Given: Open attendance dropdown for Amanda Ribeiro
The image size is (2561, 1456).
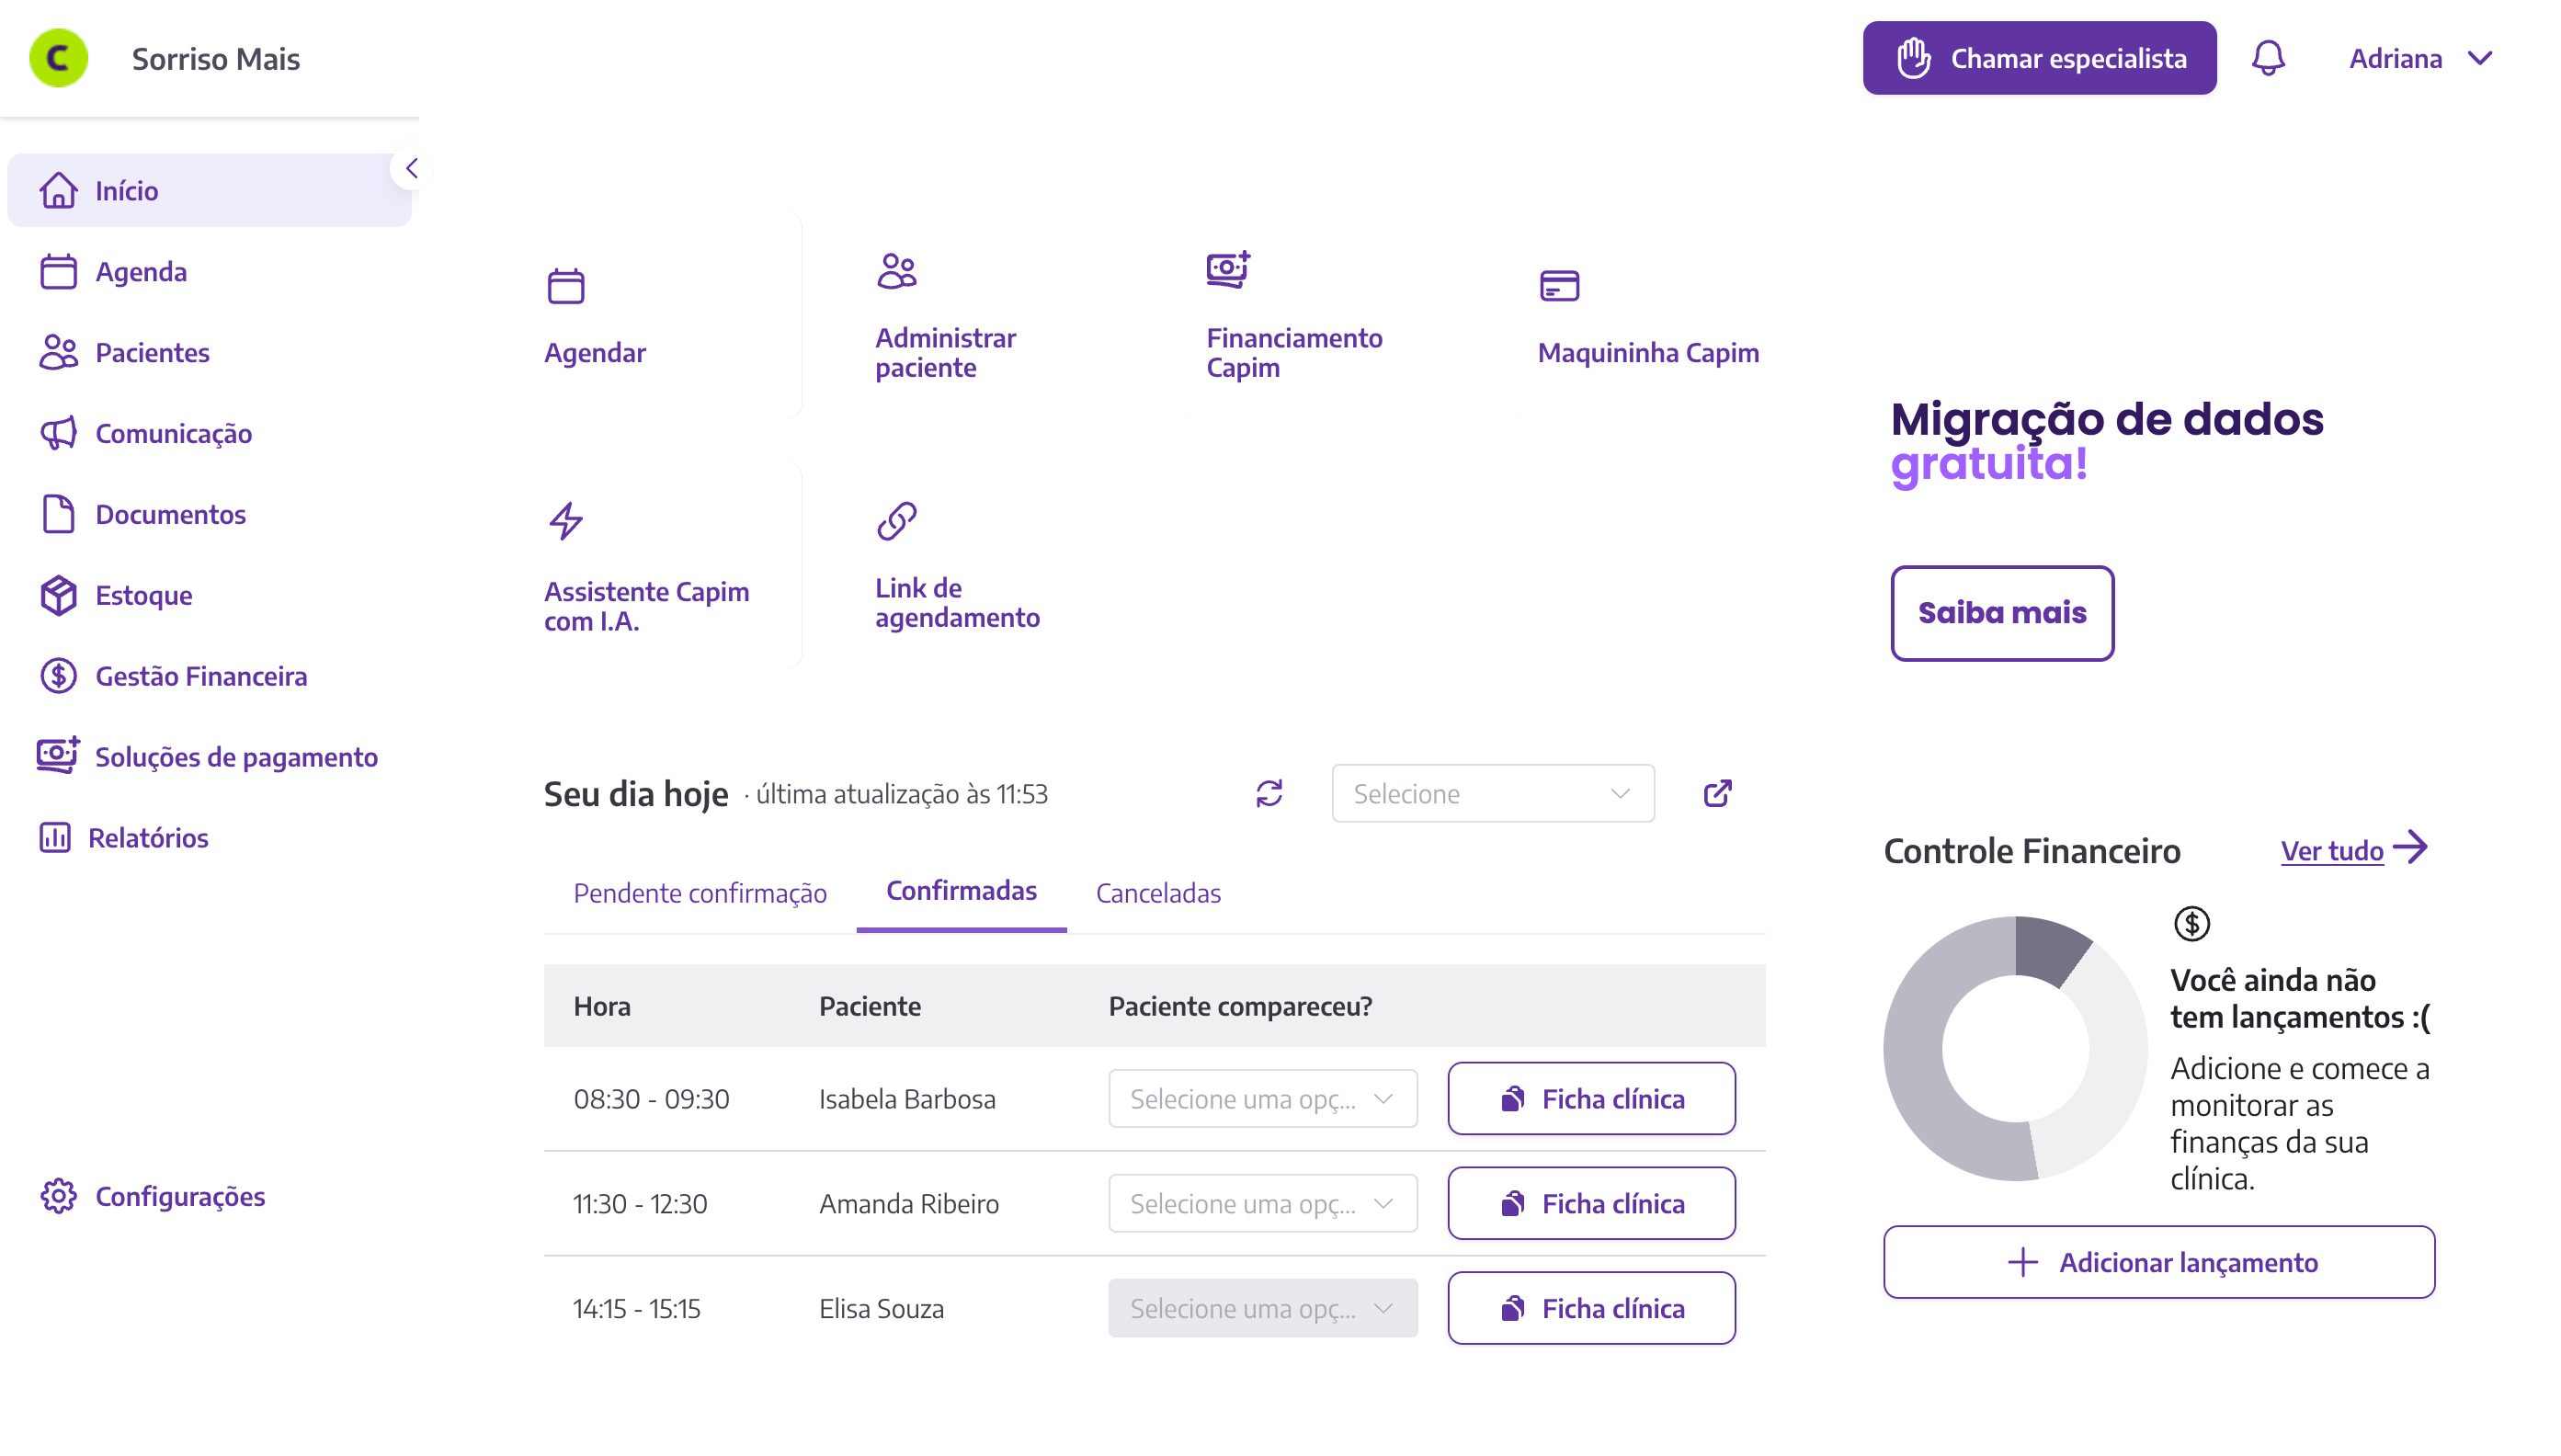Looking at the screenshot, I should (x=1262, y=1203).
